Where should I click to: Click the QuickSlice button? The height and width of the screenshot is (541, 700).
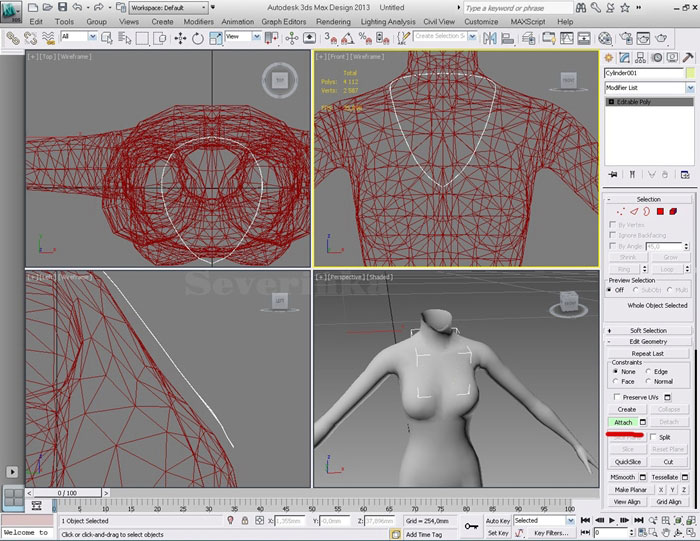626,461
